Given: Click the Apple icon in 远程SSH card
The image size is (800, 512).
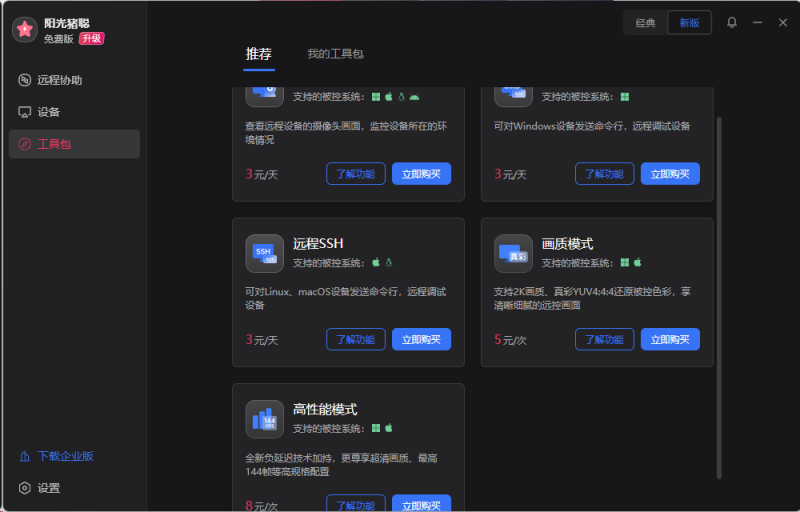Looking at the screenshot, I should [376, 262].
